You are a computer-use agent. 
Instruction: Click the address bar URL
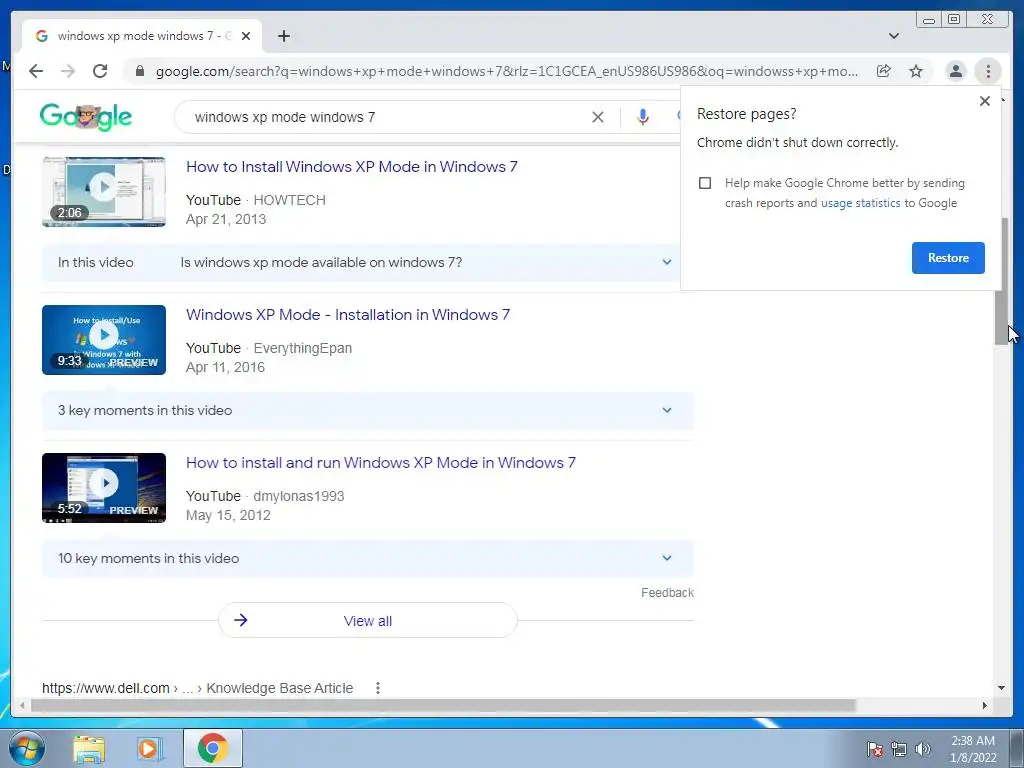tap(507, 71)
